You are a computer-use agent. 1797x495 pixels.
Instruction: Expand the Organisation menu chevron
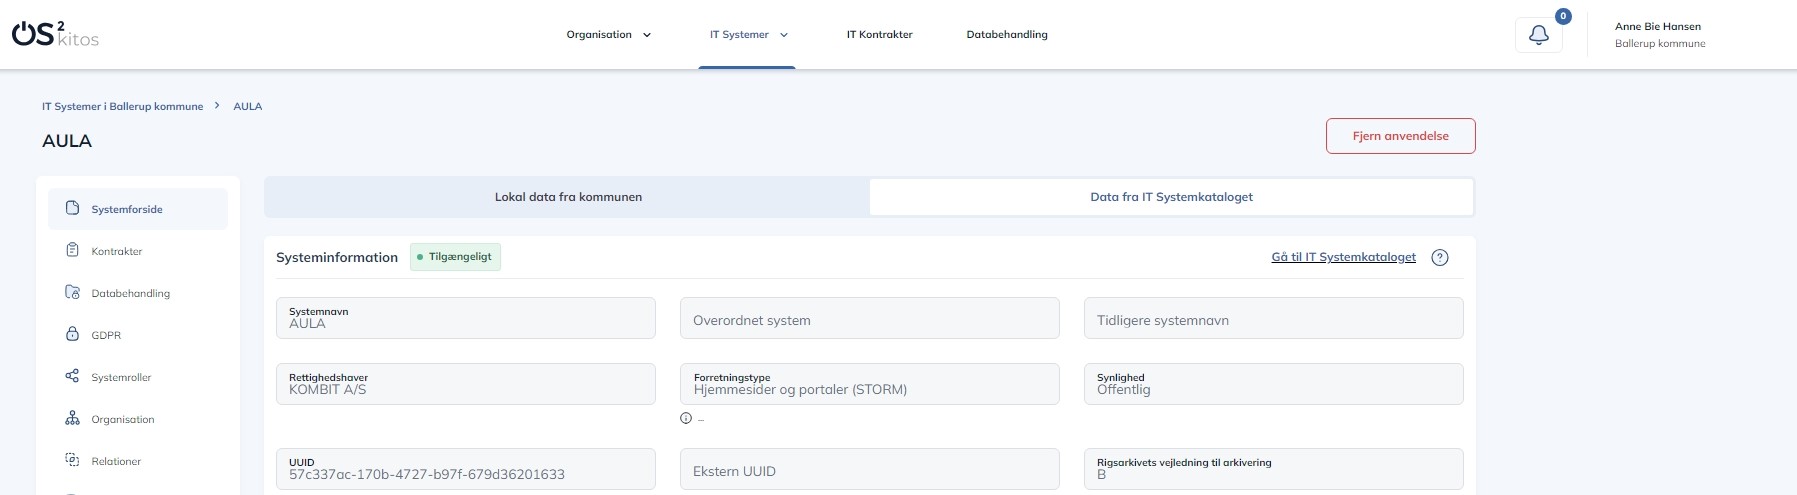point(647,35)
